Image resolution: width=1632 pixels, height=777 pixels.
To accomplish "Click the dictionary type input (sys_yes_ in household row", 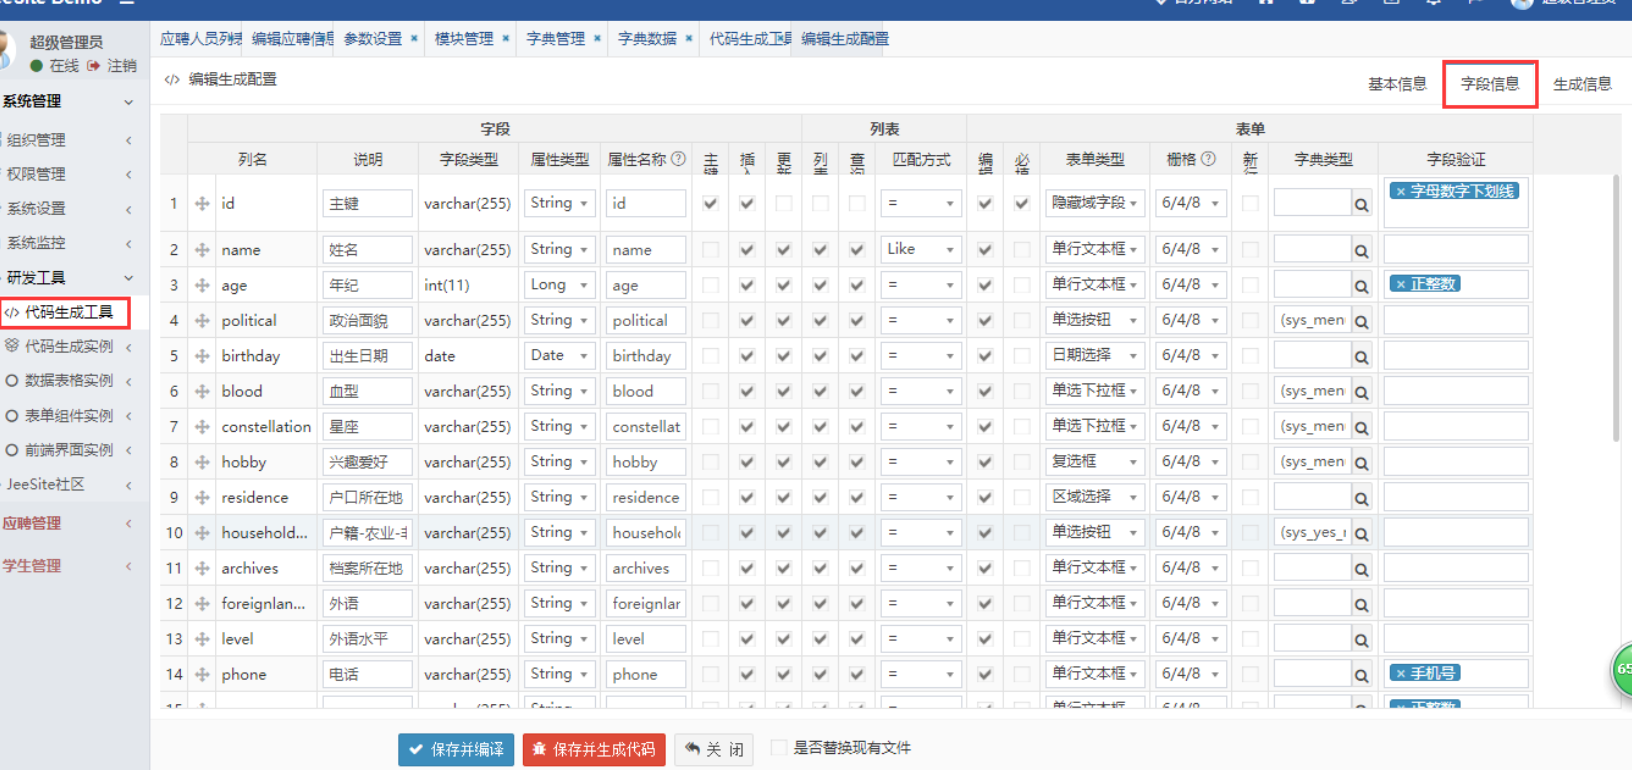I will click(x=1313, y=533).
